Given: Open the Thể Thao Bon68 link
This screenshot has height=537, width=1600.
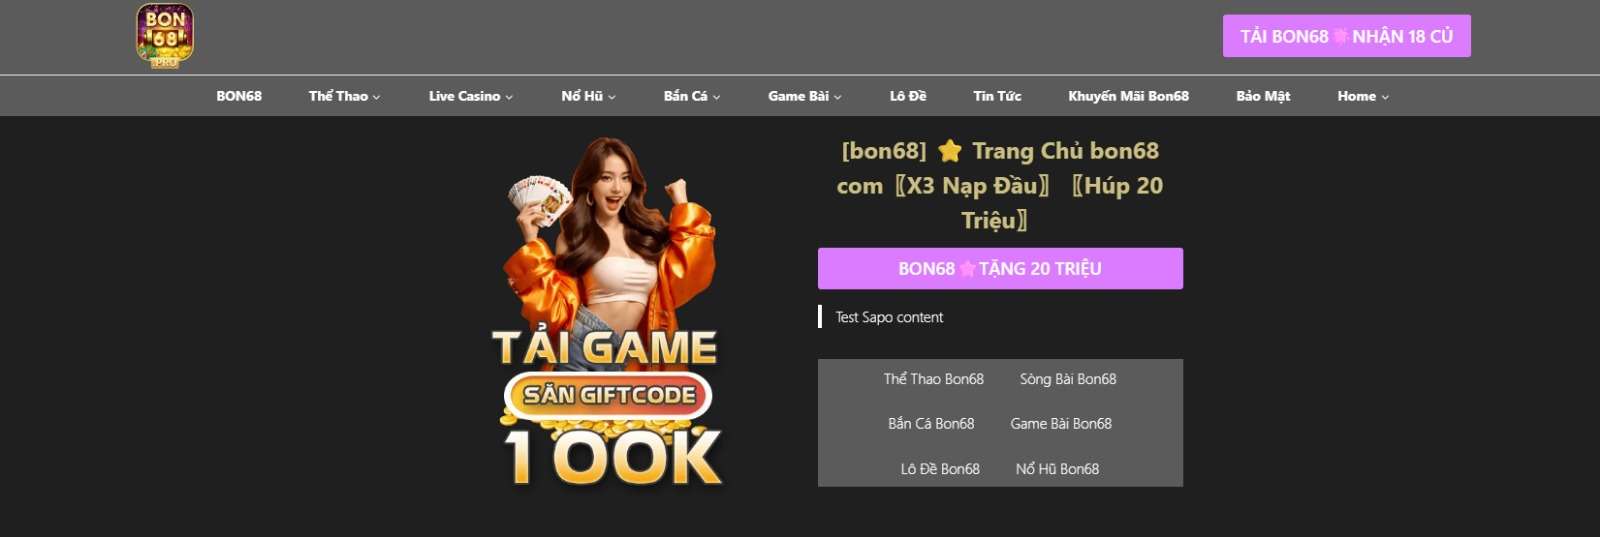Looking at the screenshot, I should 933,379.
